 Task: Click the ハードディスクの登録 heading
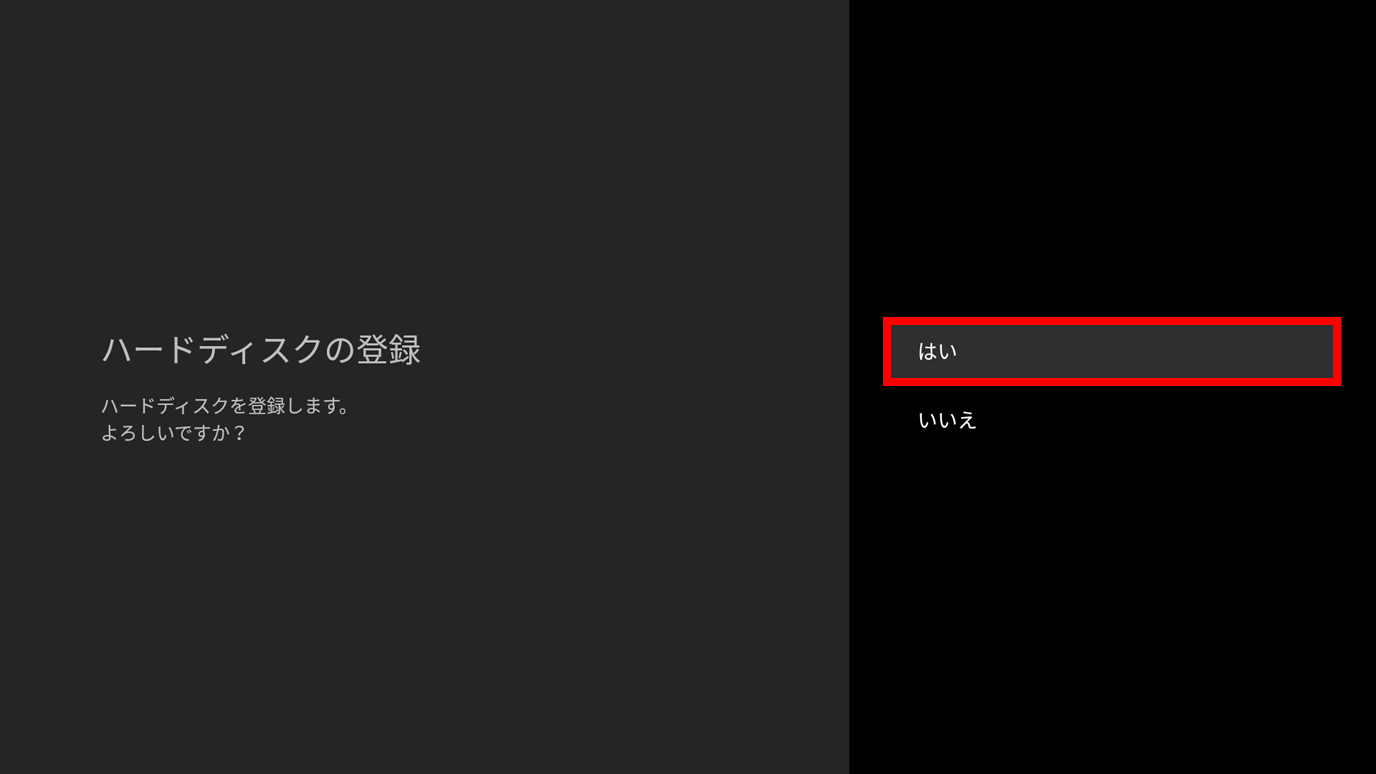(261, 350)
